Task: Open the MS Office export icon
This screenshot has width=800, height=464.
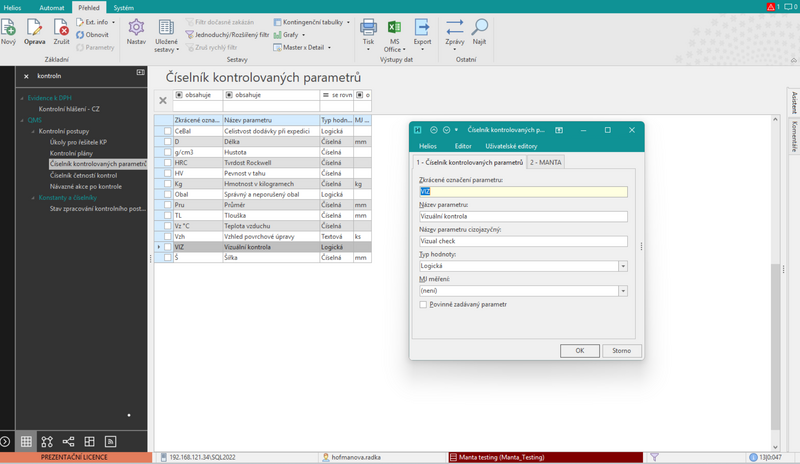Action: point(394,27)
